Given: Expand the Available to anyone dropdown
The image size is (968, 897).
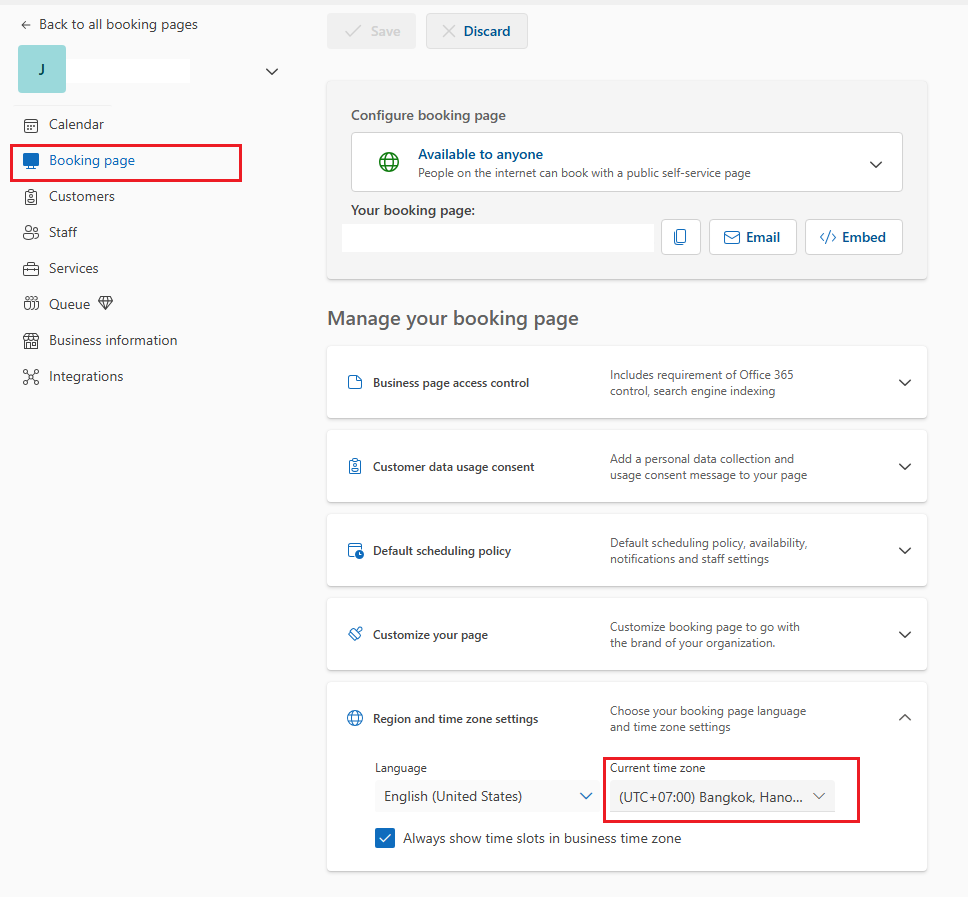Looking at the screenshot, I should point(875,164).
